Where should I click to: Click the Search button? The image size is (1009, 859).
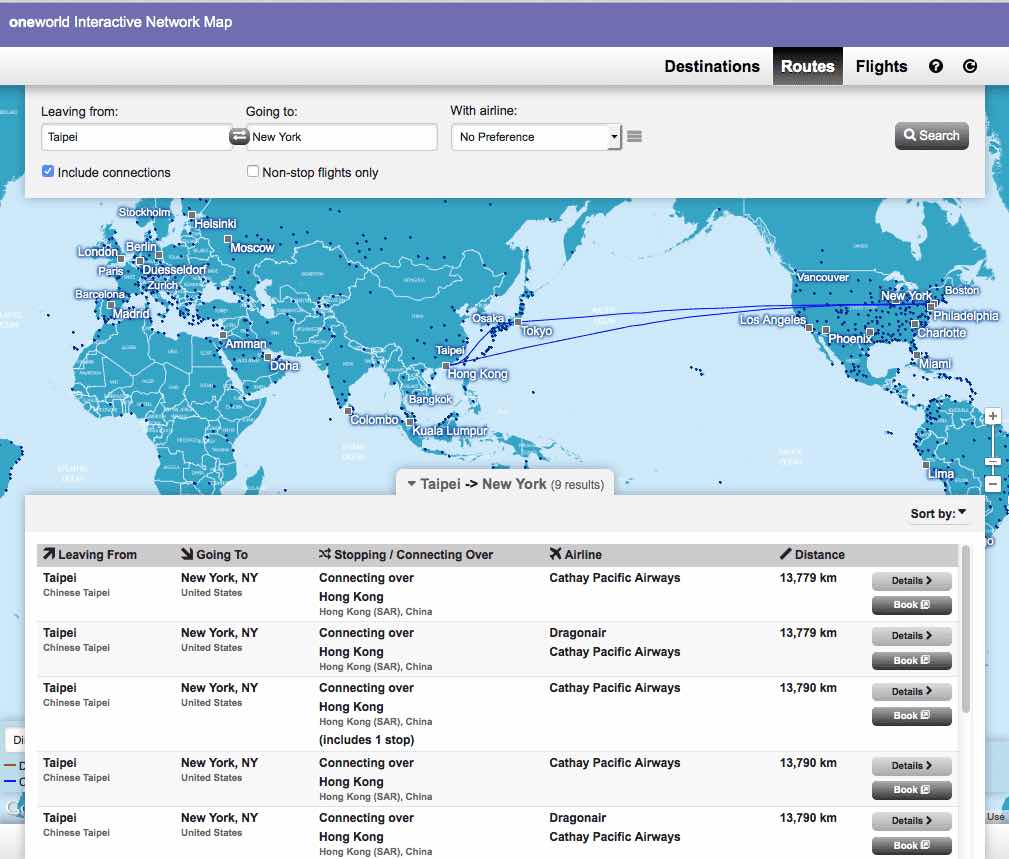click(931, 136)
